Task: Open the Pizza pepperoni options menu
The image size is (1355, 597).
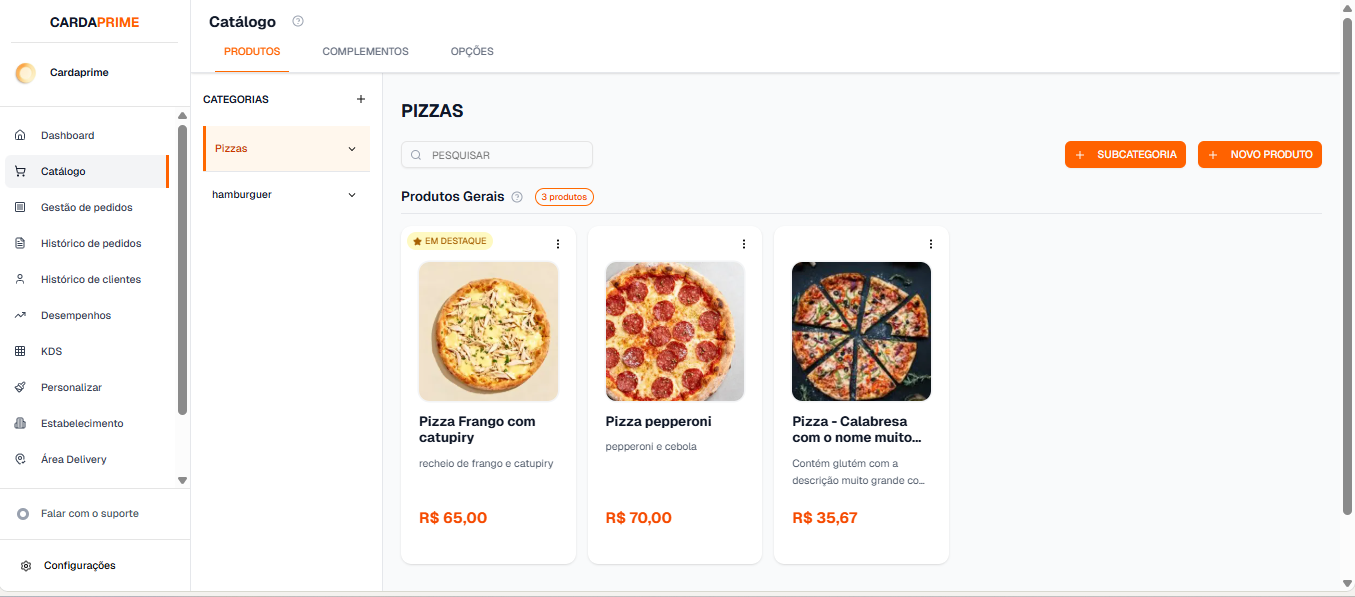Action: point(743,243)
